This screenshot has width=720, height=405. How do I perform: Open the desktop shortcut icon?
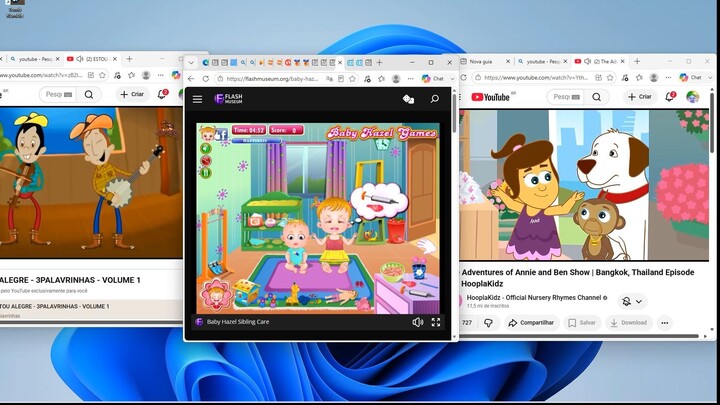pyautogui.click(x=15, y=9)
